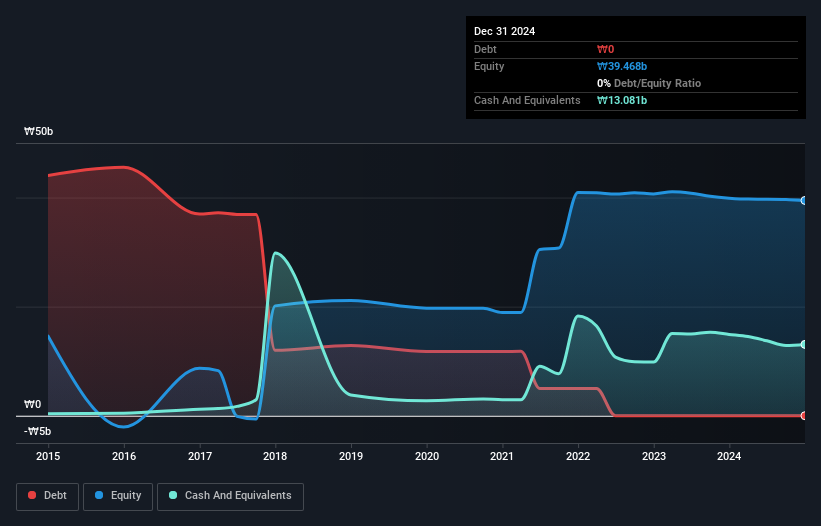Click the ₩50b y-axis label
Image resolution: width=821 pixels, height=526 pixels.
pos(39,131)
